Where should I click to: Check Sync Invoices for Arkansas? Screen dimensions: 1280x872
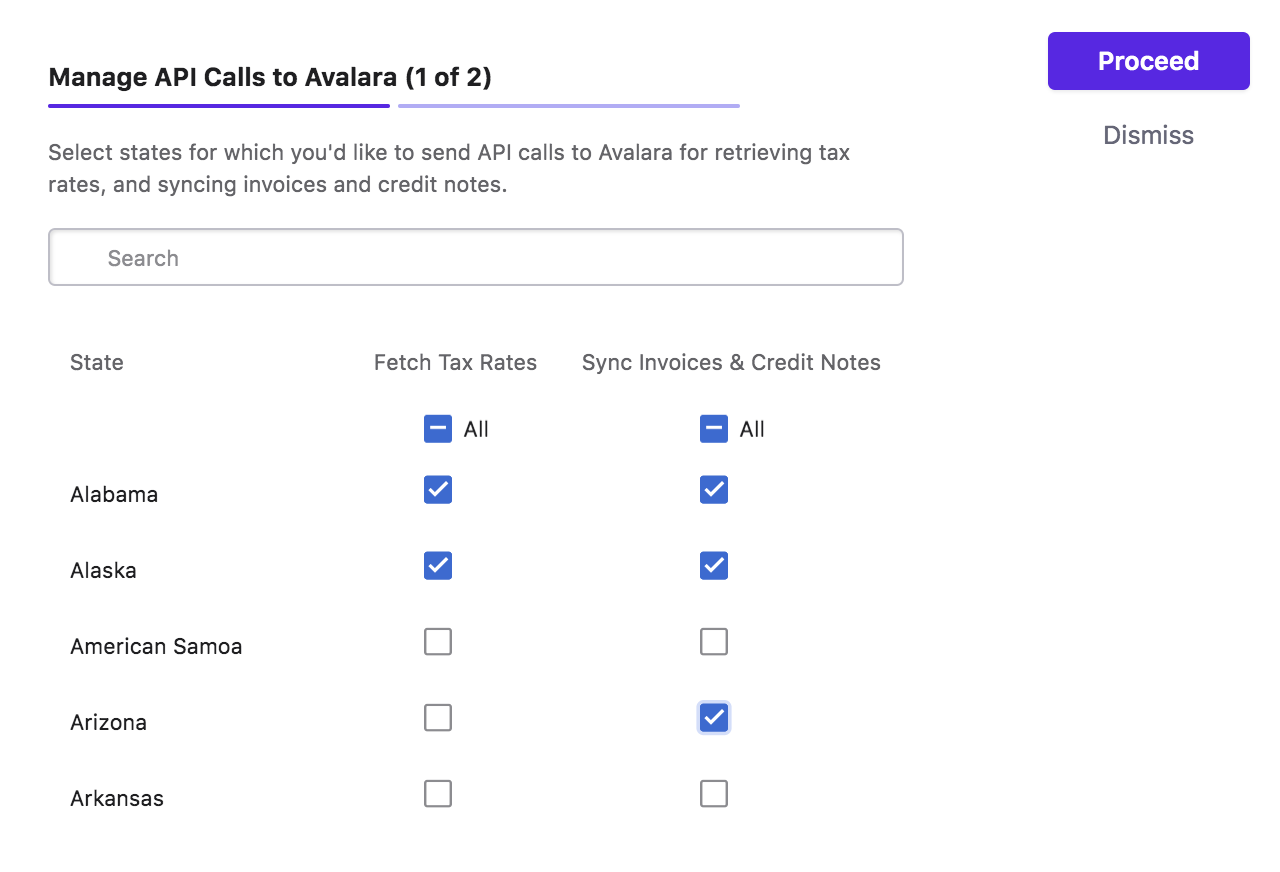[x=714, y=794]
